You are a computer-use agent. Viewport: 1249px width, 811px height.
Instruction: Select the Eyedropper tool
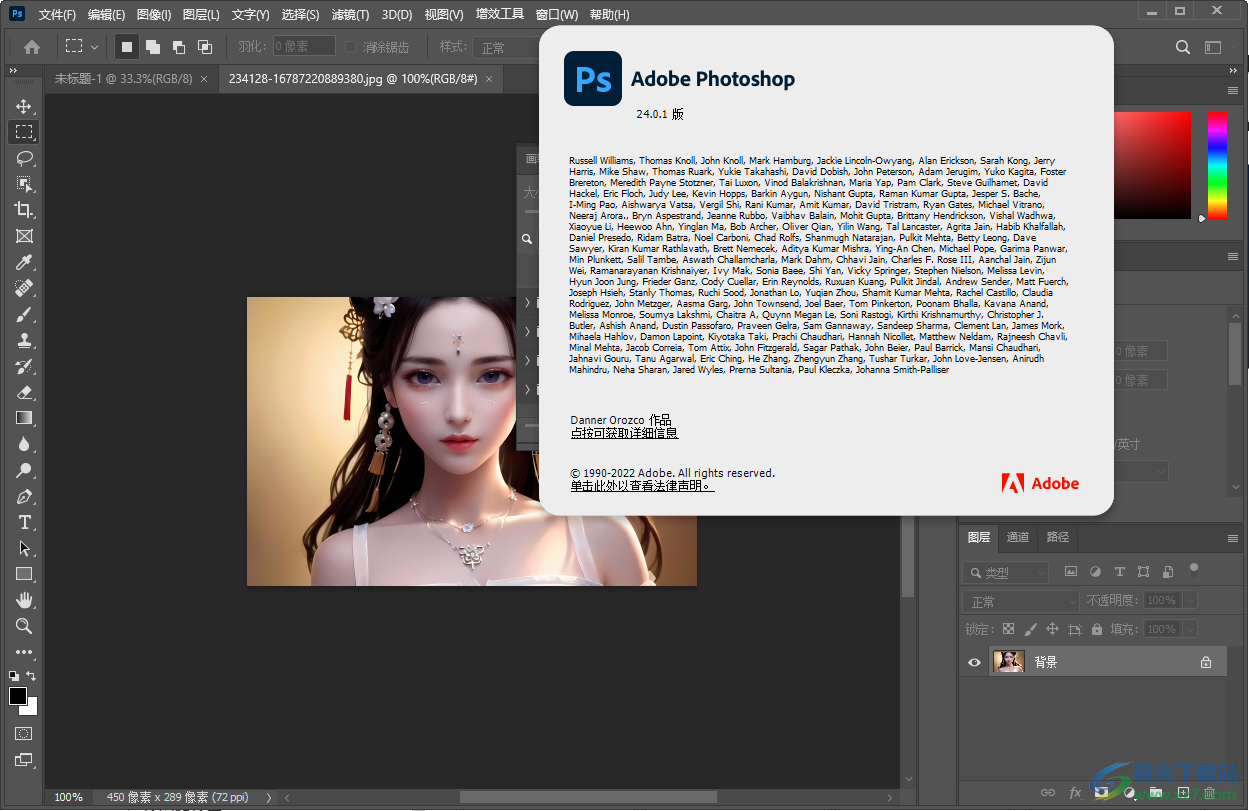click(24, 262)
